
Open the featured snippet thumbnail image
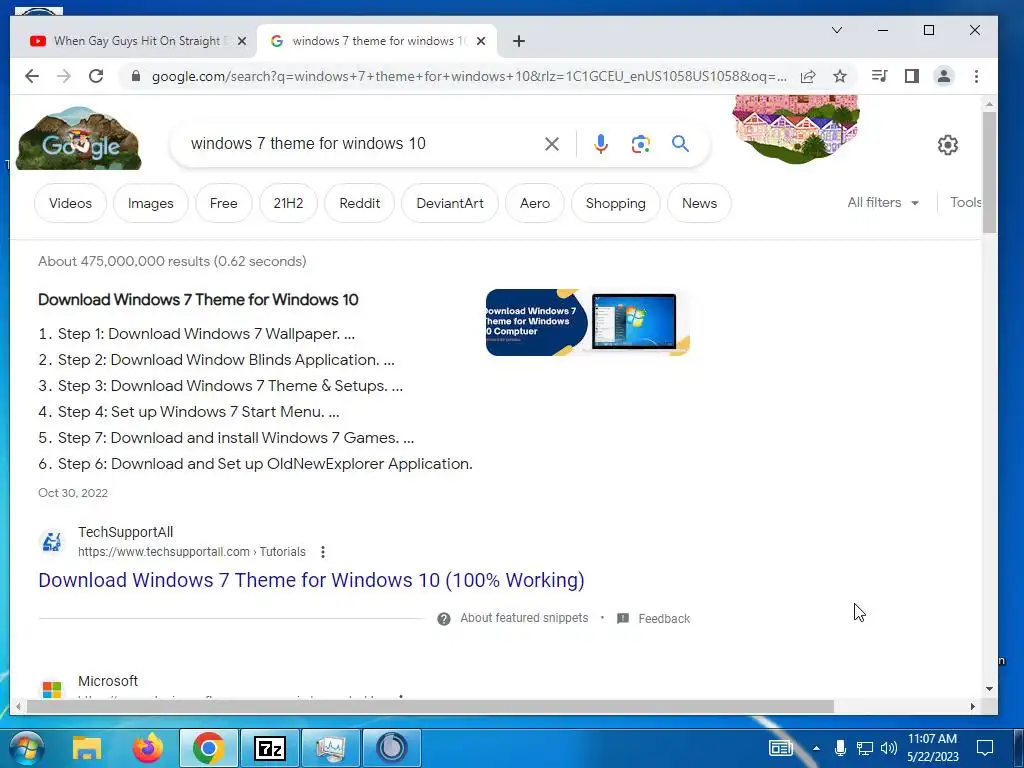pos(588,323)
